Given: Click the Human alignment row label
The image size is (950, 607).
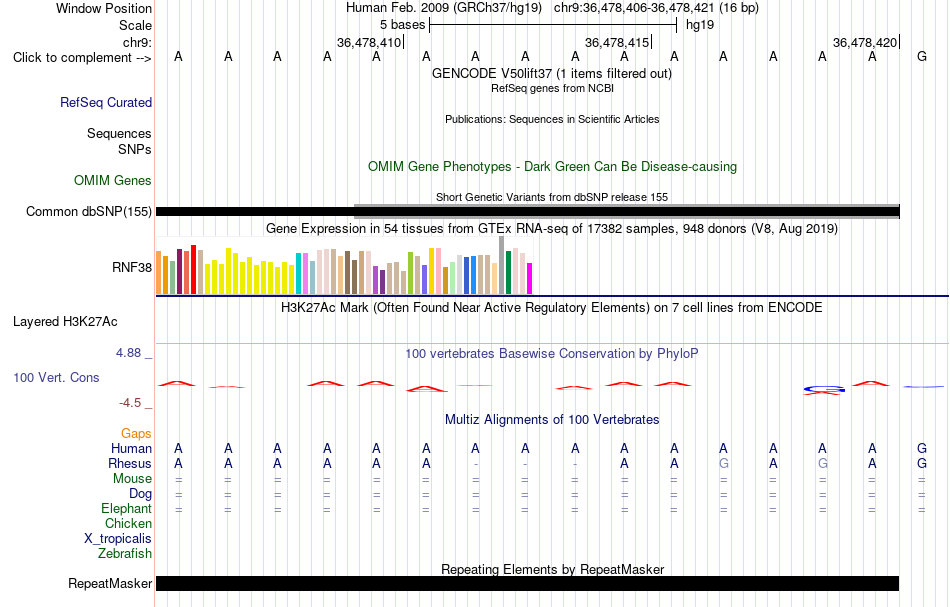Looking at the screenshot, I should click(131, 448).
